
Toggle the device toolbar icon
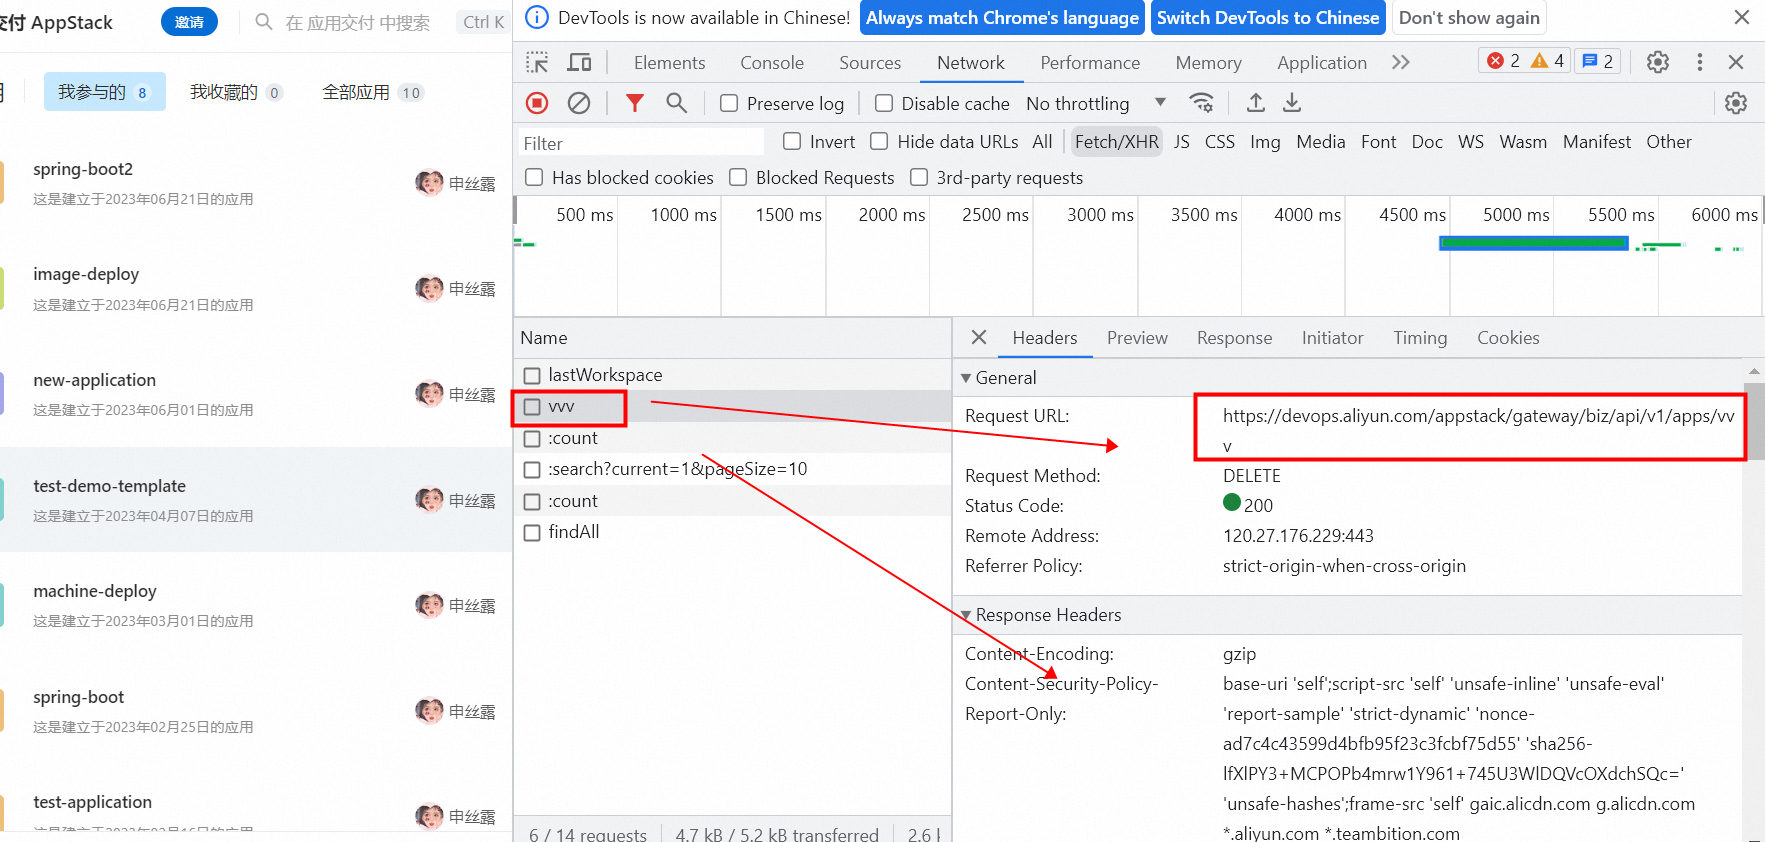[x=580, y=62]
